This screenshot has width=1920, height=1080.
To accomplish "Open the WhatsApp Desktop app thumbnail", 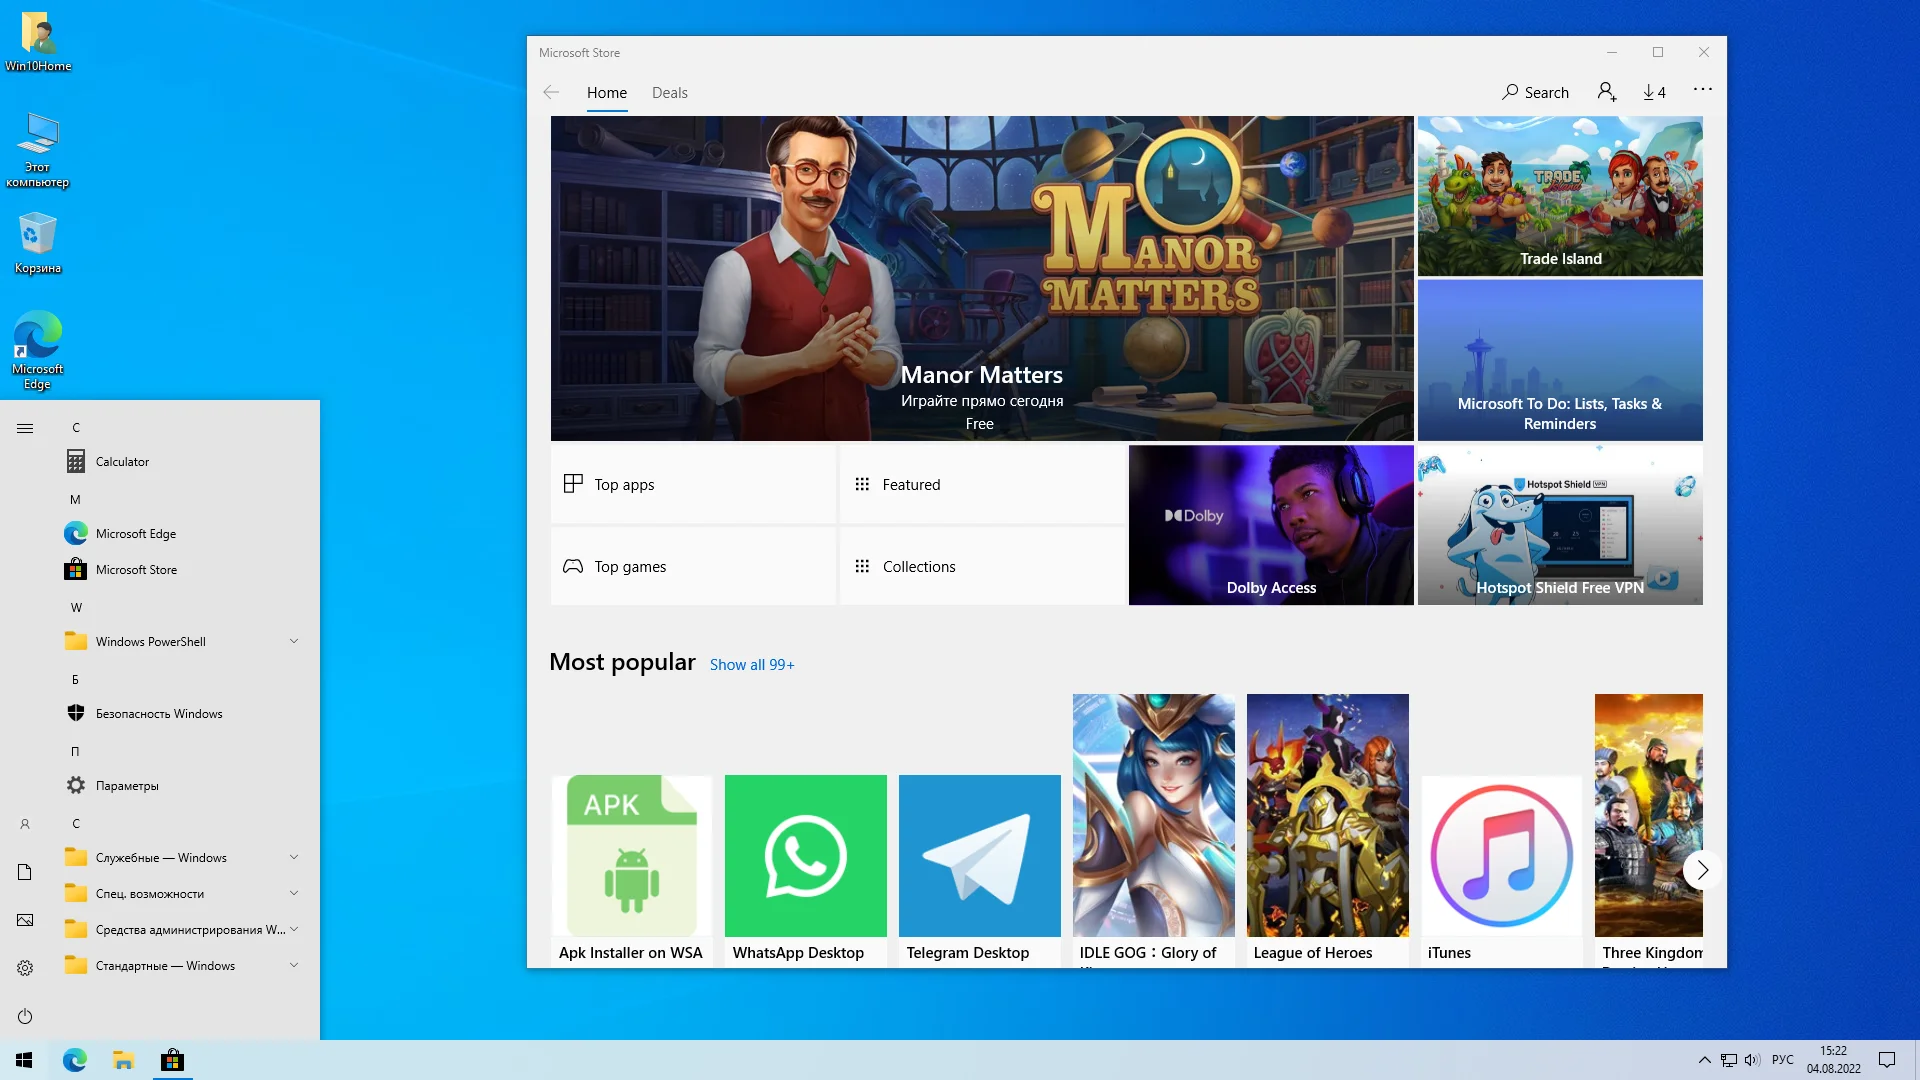I will pos(805,856).
